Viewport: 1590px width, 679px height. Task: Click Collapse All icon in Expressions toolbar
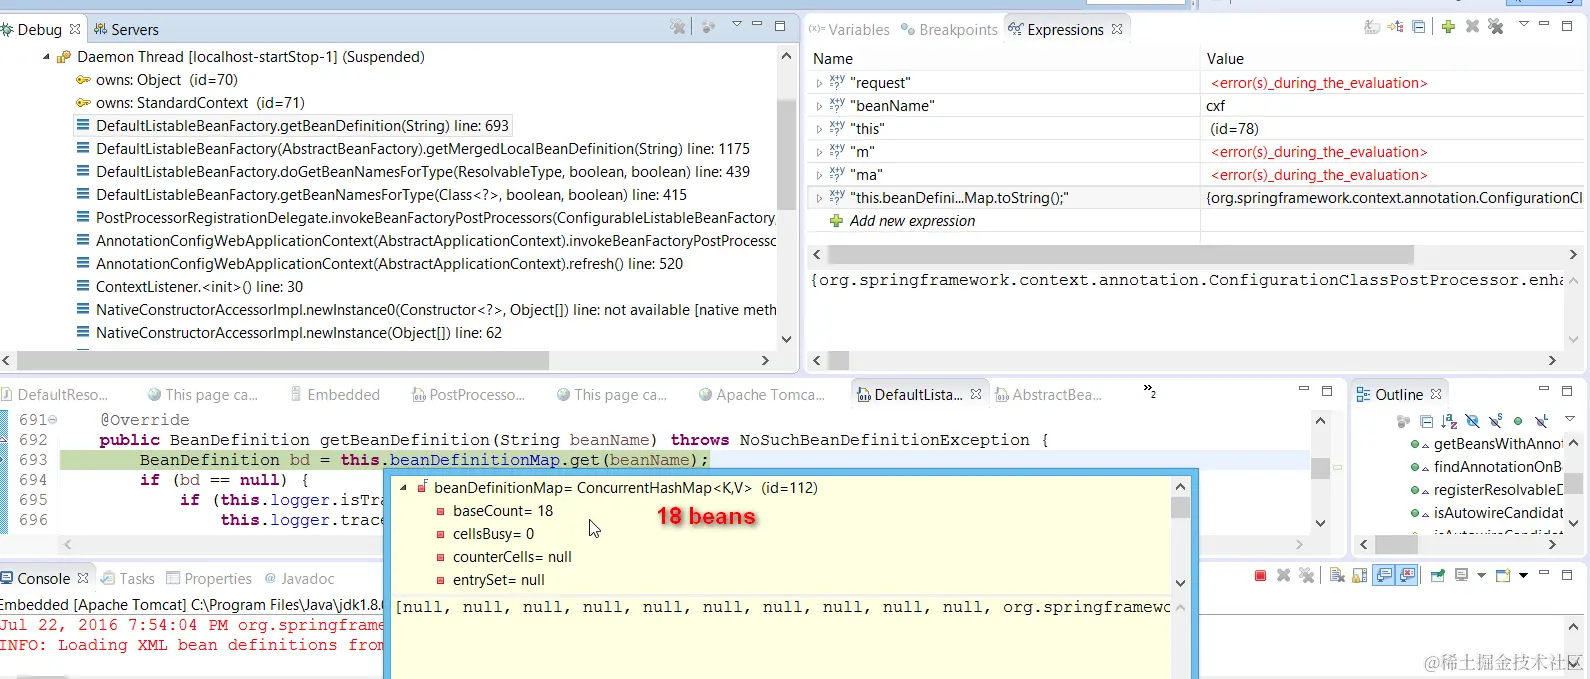point(1419,27)
